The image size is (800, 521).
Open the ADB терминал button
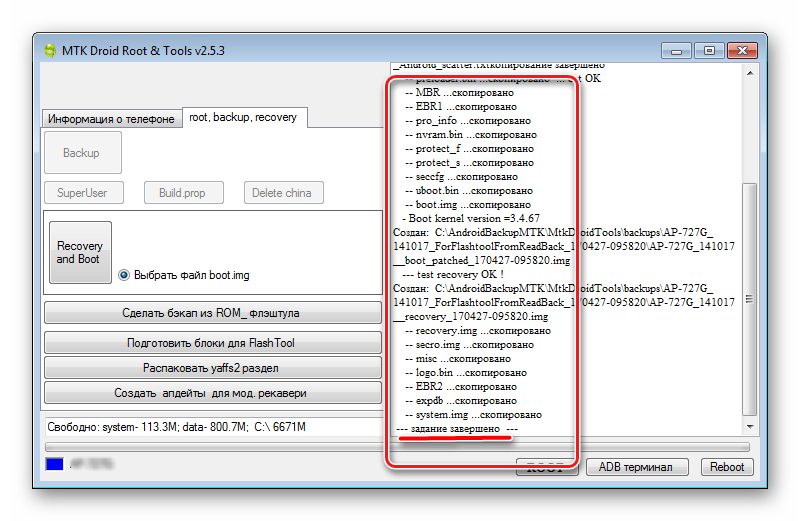click(637, 467)
